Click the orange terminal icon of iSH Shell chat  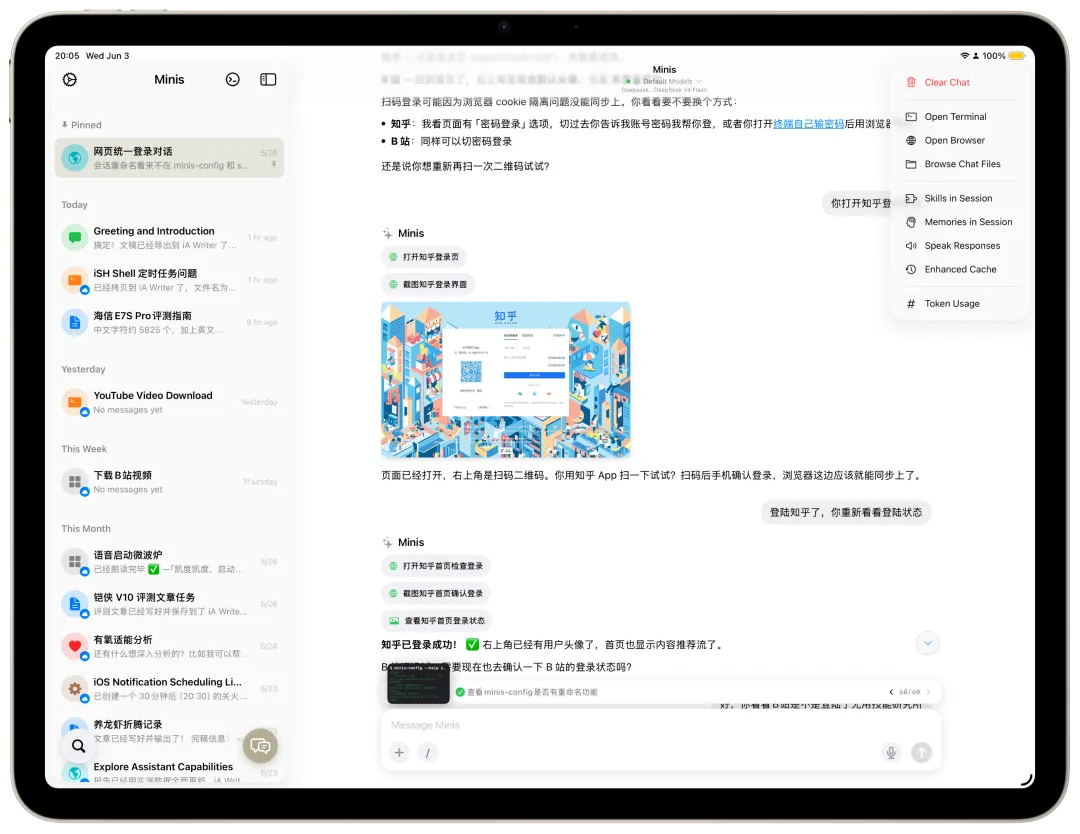pyautogui.click(x=74, y=280)
